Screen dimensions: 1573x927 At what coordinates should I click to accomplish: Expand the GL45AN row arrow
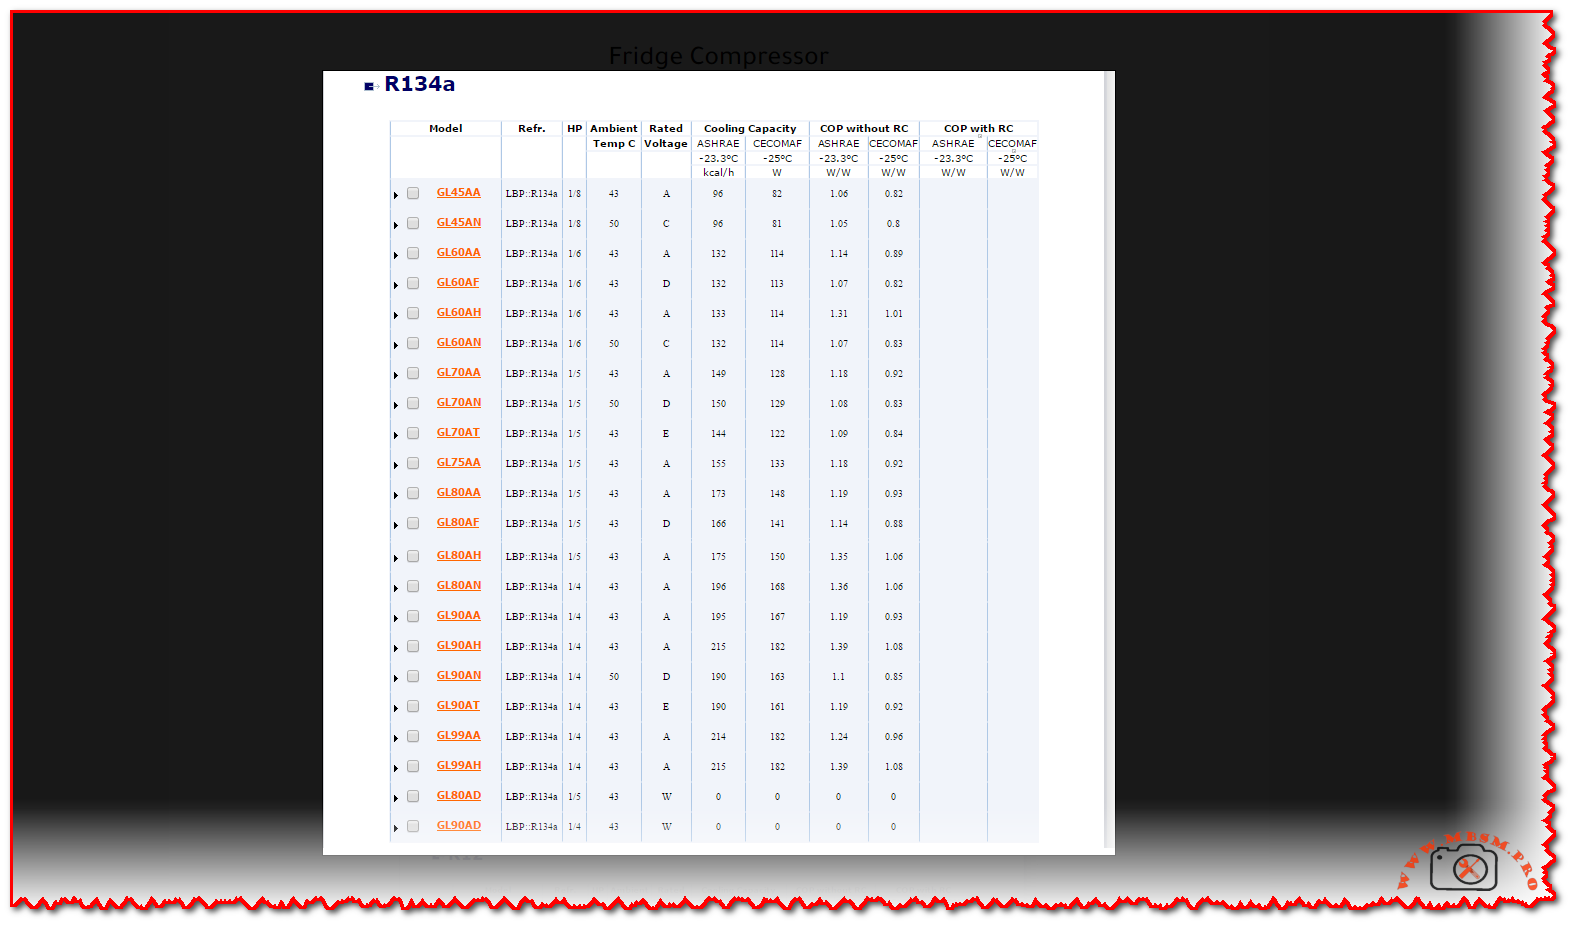pyautogui.click(x=396, y=225)
